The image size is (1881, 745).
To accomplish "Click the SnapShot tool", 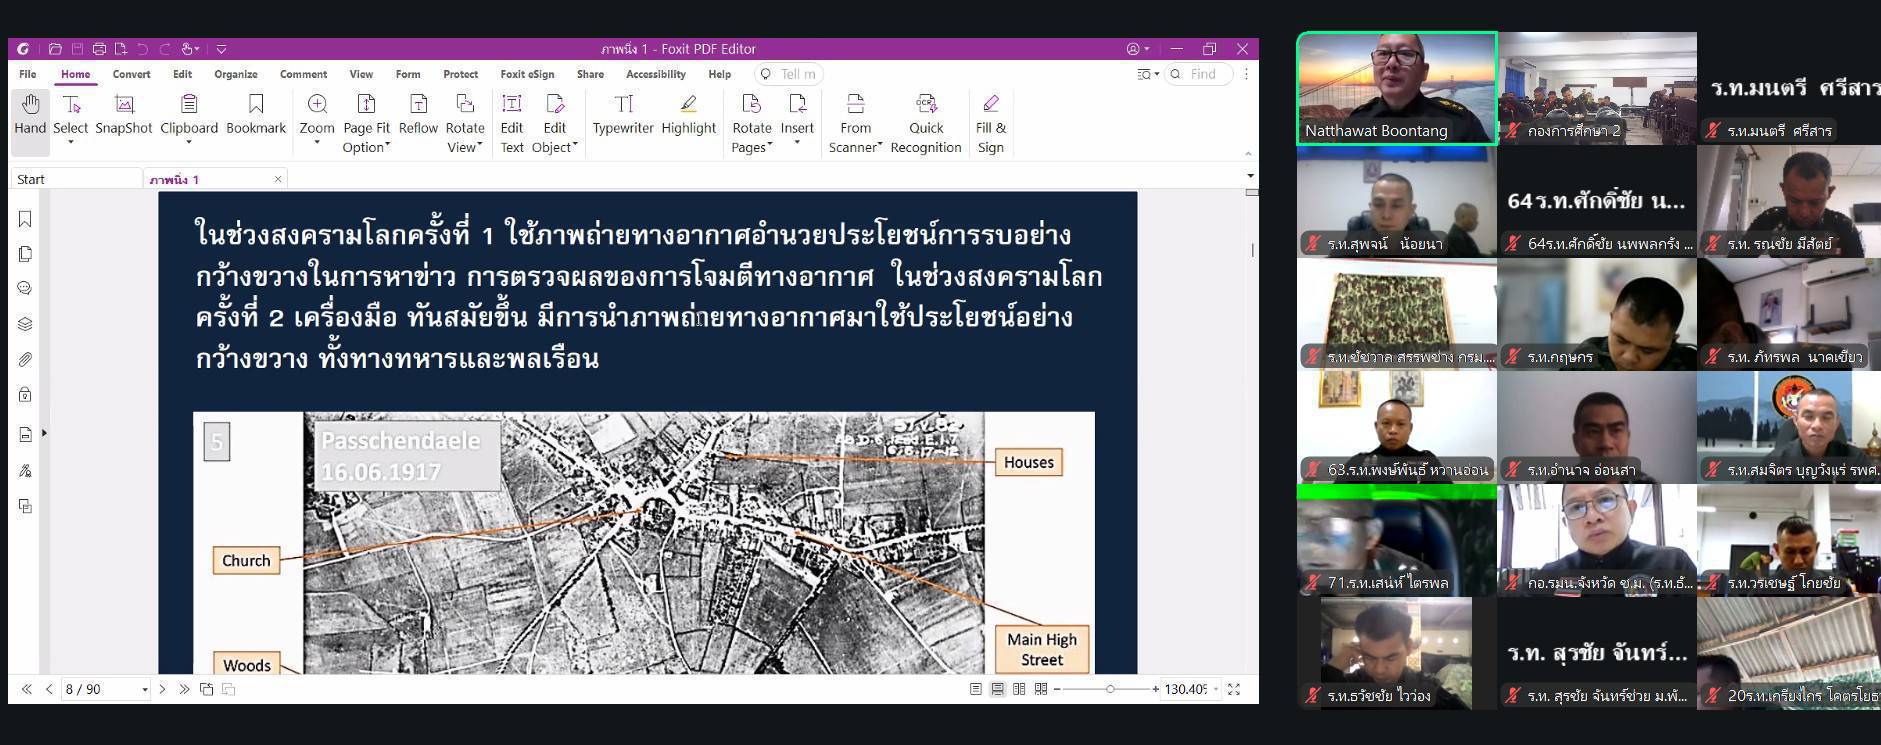I will pos(123,114).
